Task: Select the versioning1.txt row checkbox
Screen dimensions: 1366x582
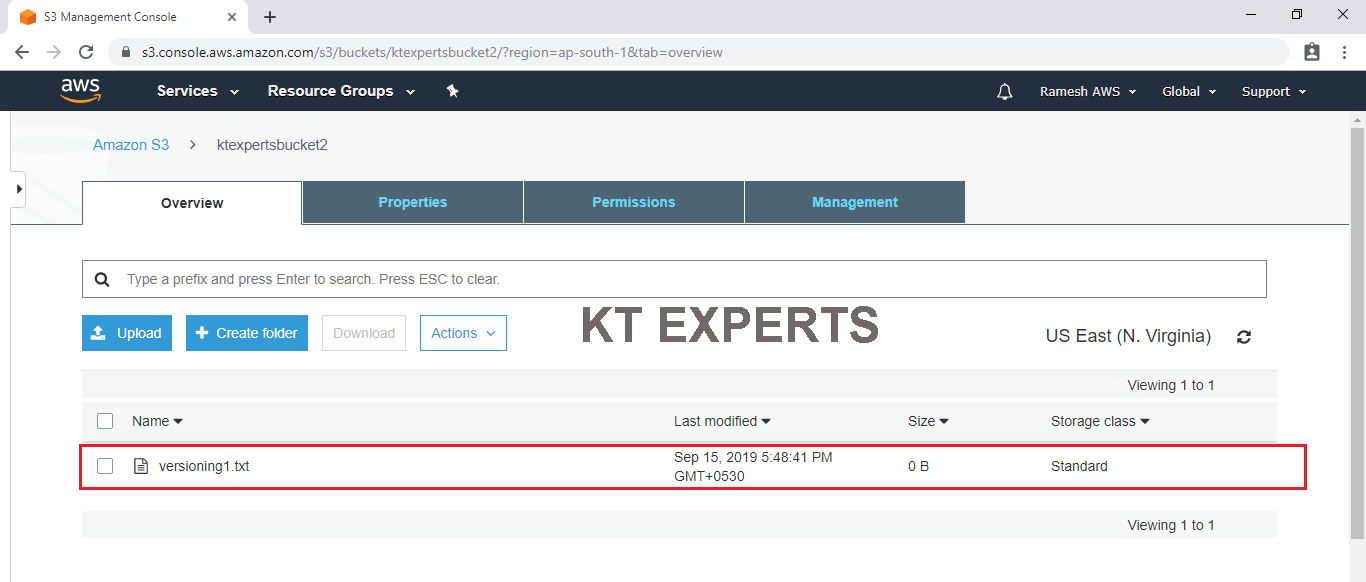Action: point(105,466)
